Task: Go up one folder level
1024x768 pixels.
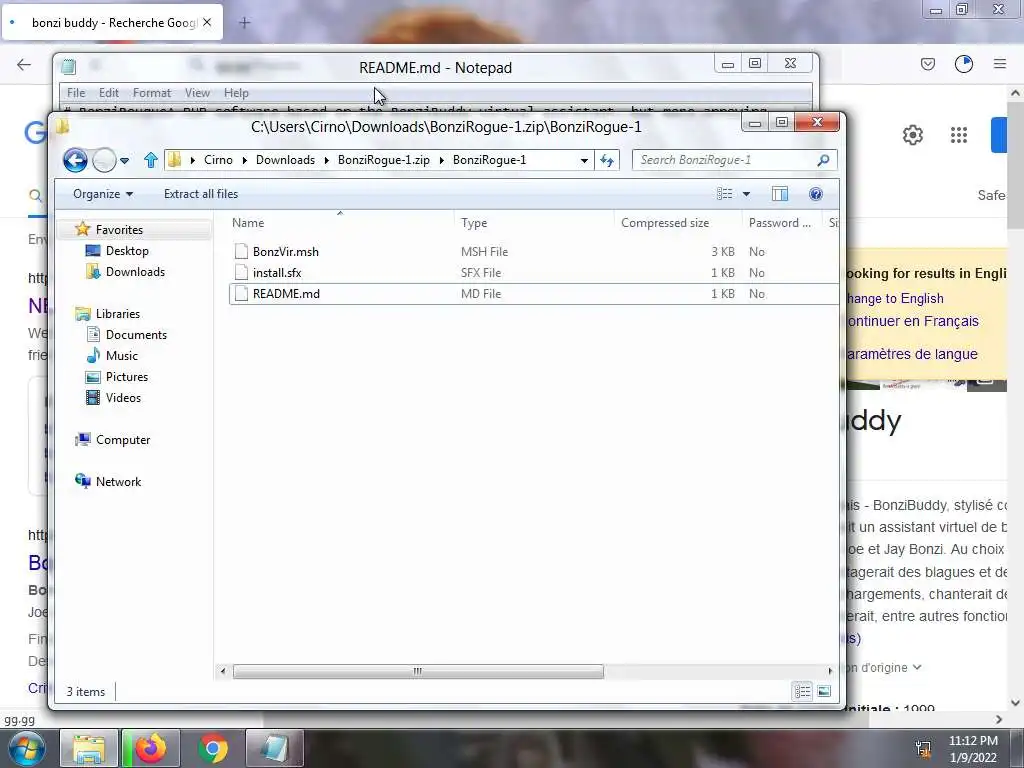Action: [151, 160]
